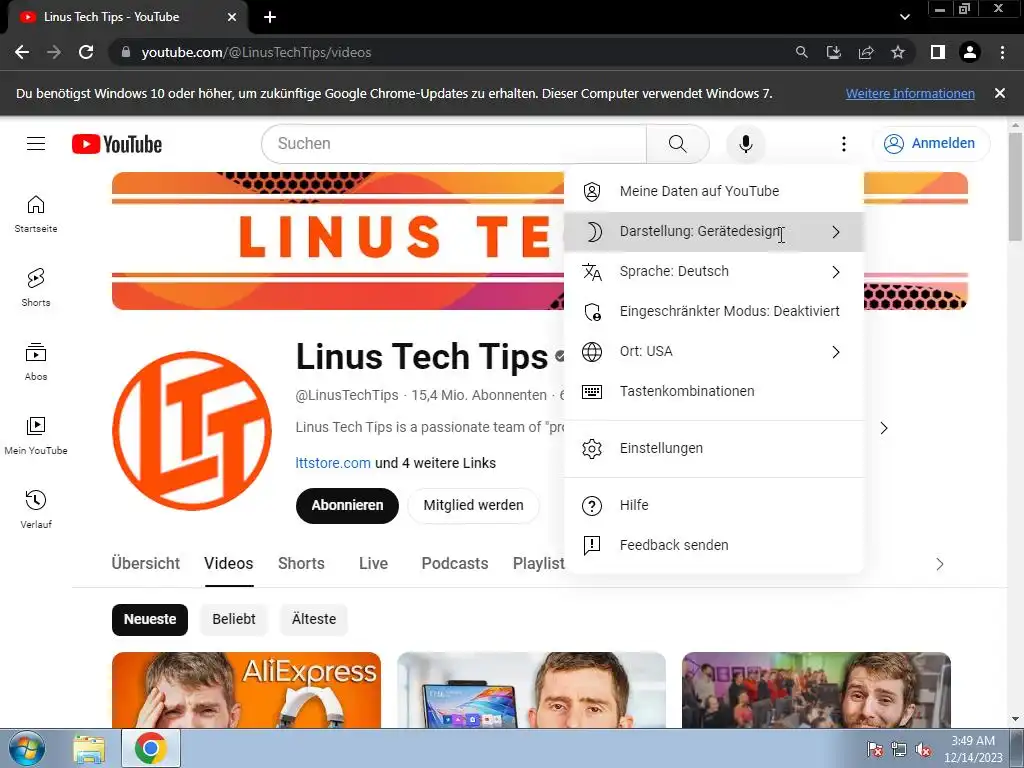Open File Explorer from the taskbar
1024x768 pixels.
point(89,749)
